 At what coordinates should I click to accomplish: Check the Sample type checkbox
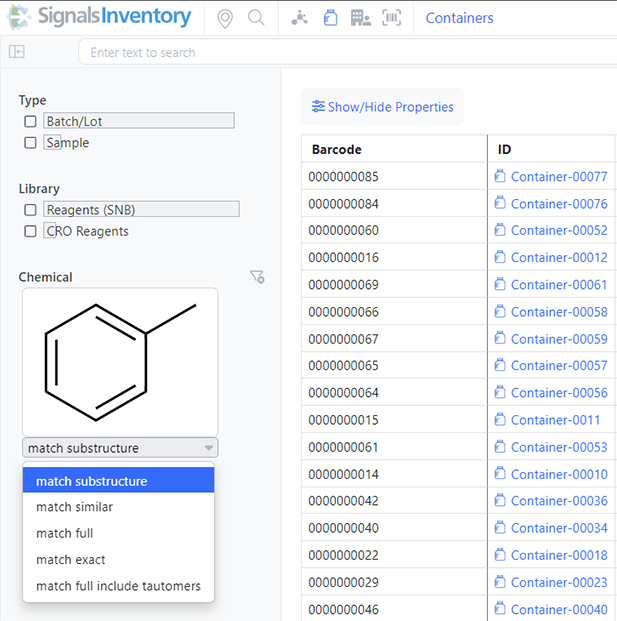(x=31, y=143)
